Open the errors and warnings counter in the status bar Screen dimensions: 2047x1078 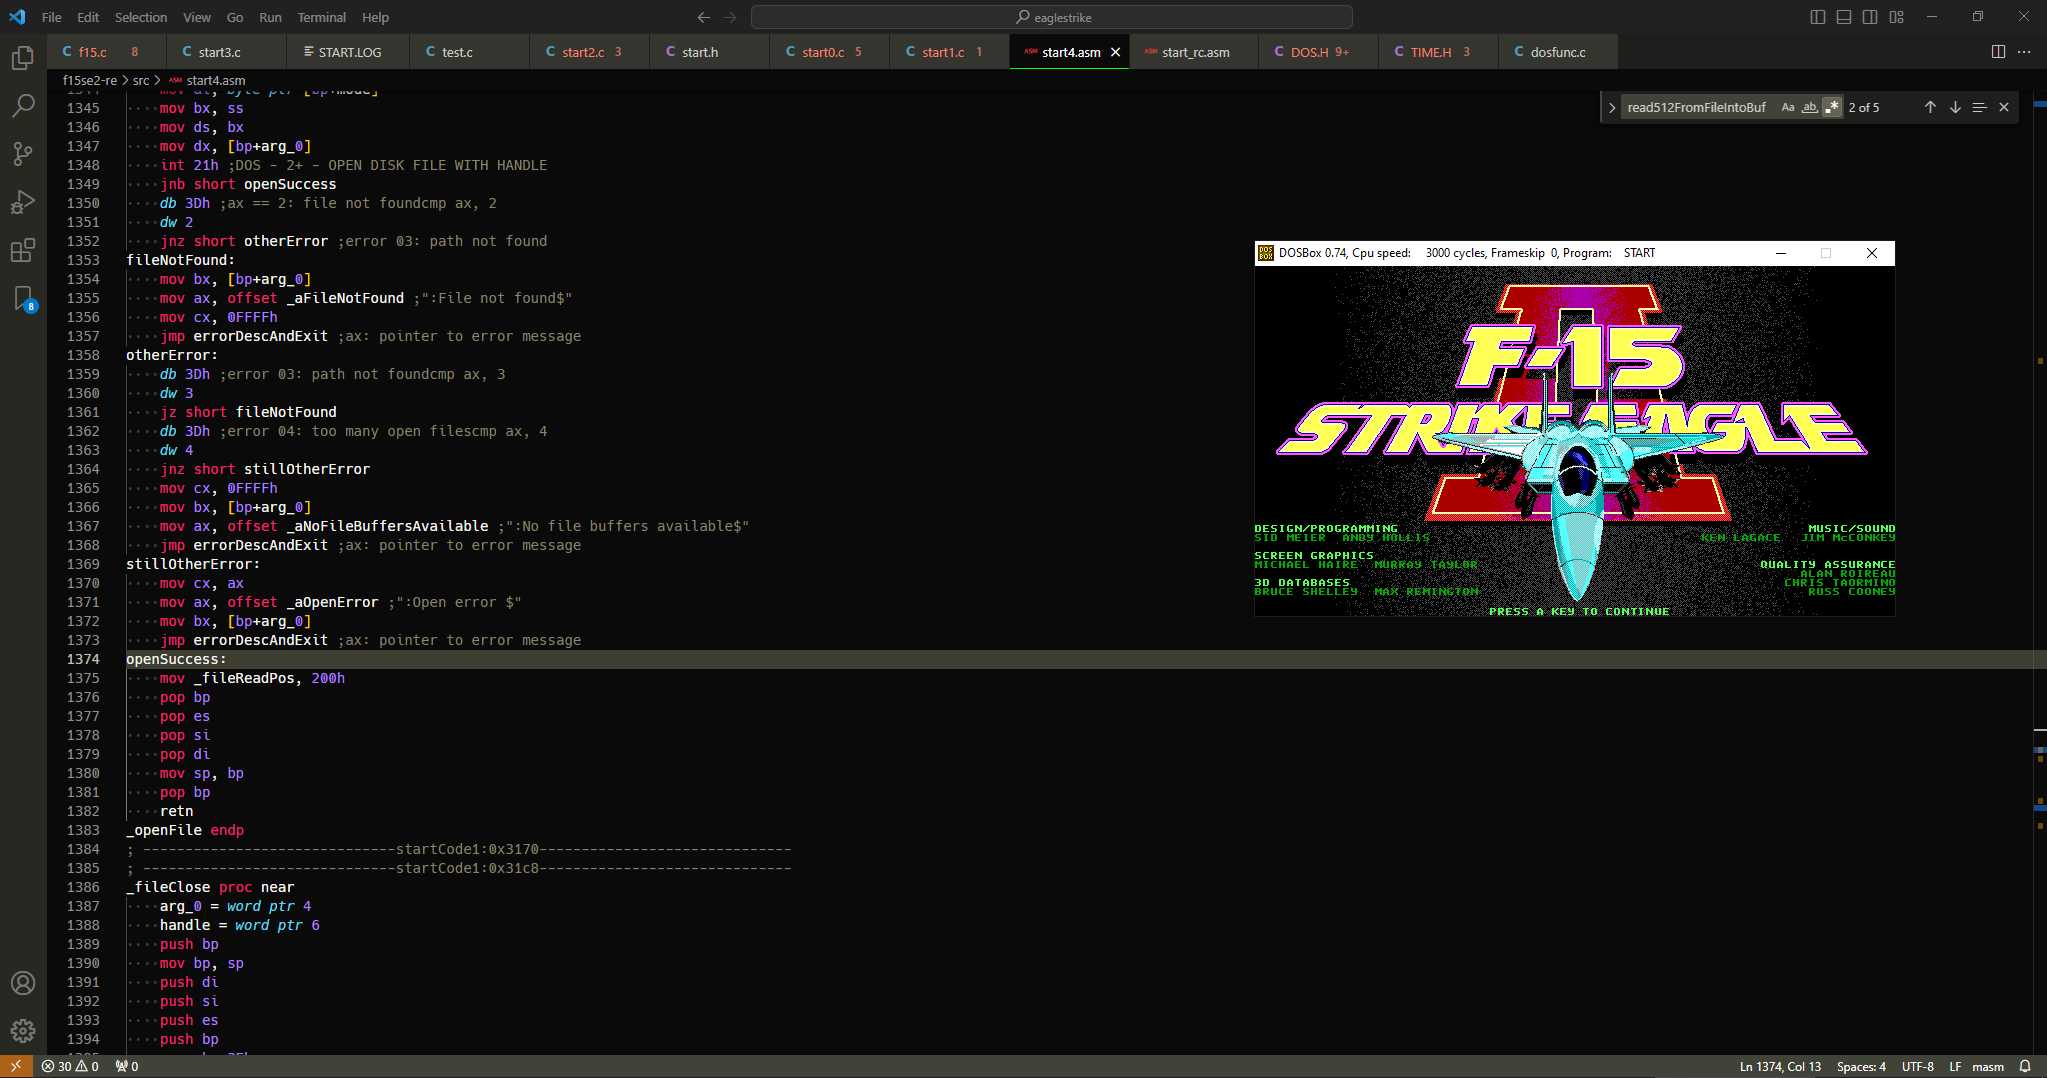(x=70, y=1066)
